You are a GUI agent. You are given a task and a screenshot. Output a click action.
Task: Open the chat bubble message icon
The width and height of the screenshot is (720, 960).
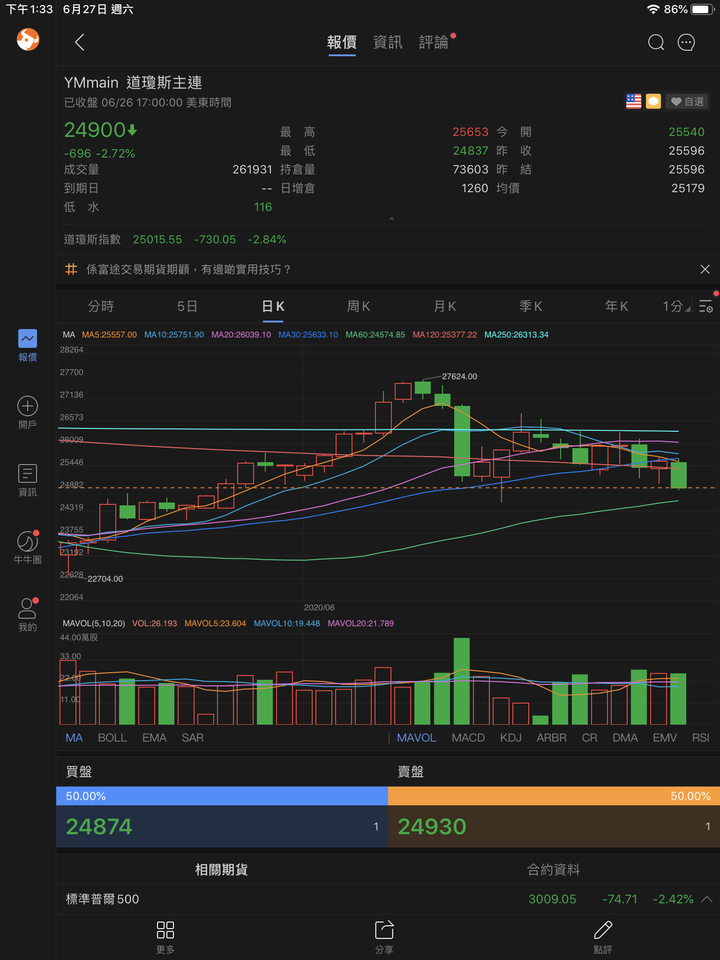pyautogui.click(x=686, y=42)
